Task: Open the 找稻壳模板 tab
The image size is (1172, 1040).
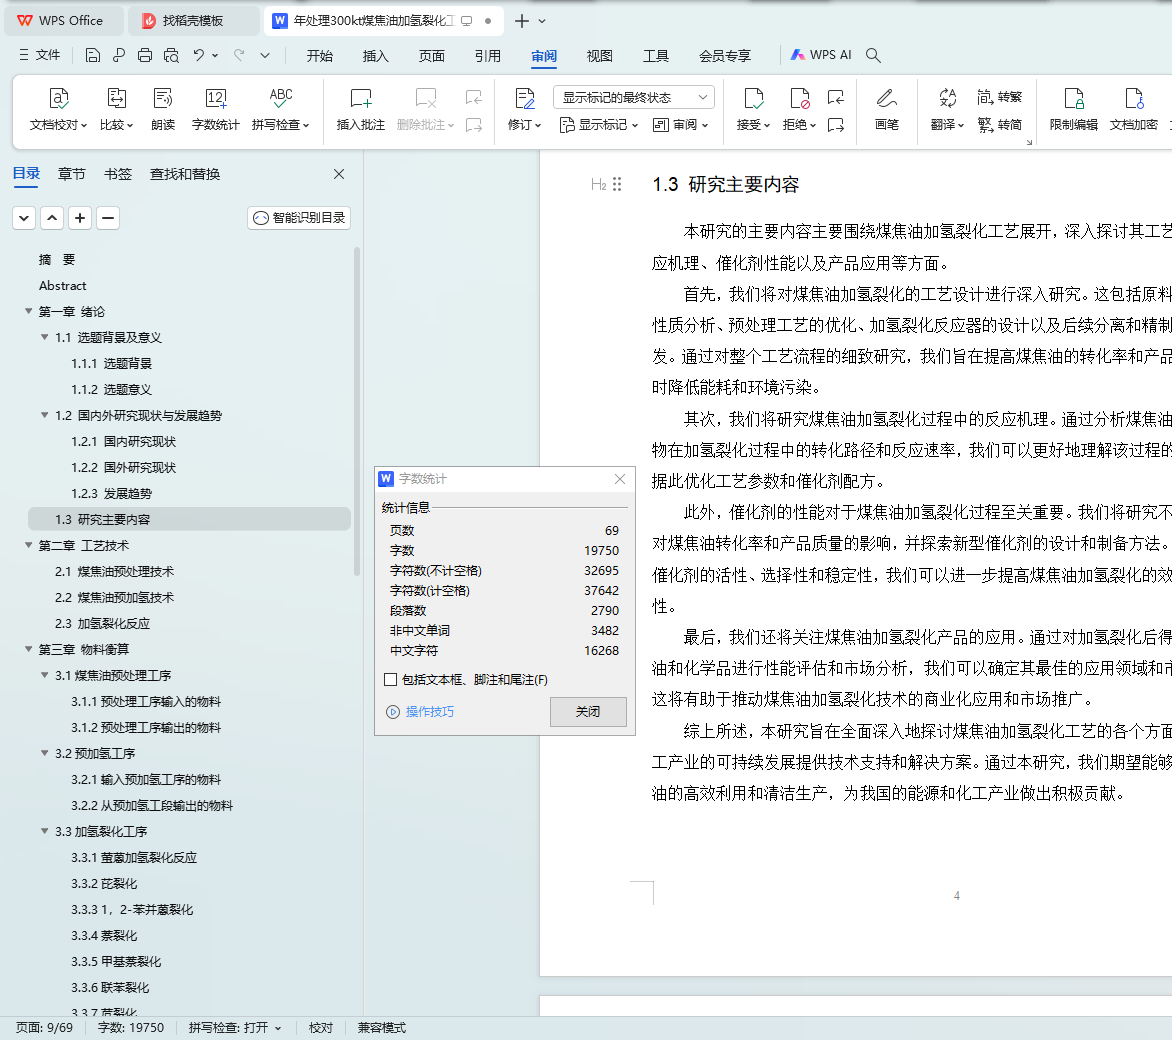Action: pos(193,21)
